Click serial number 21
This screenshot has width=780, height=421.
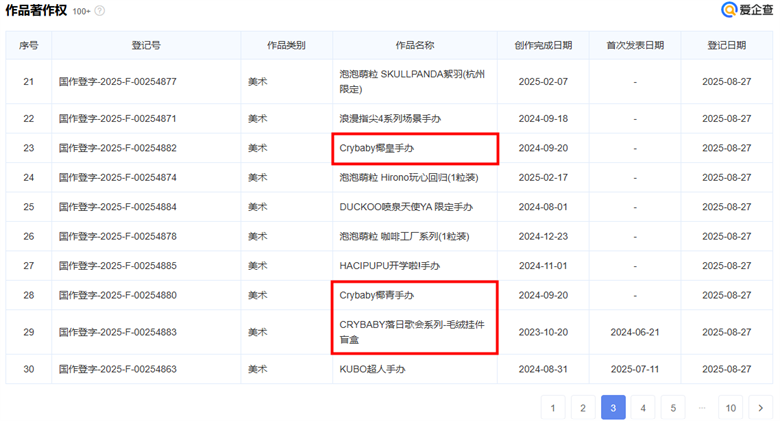click(28, 82)
